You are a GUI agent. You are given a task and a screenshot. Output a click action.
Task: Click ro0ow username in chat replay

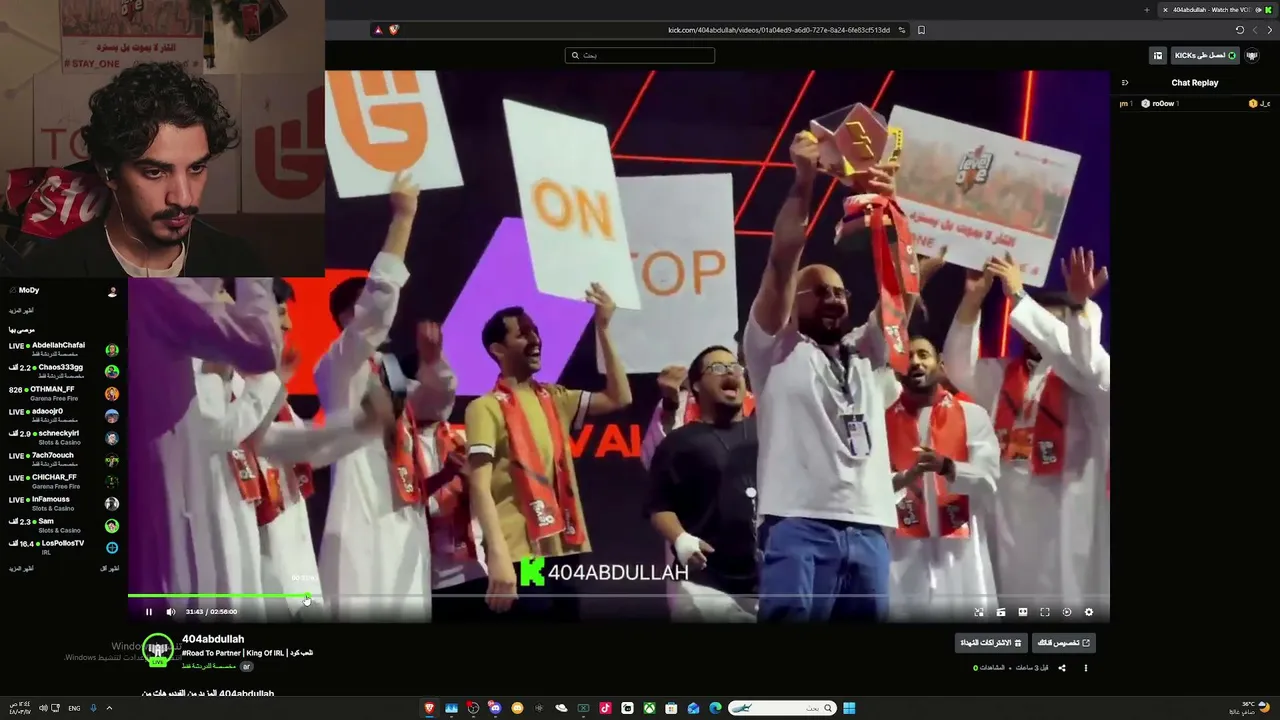pos(1164,103)
